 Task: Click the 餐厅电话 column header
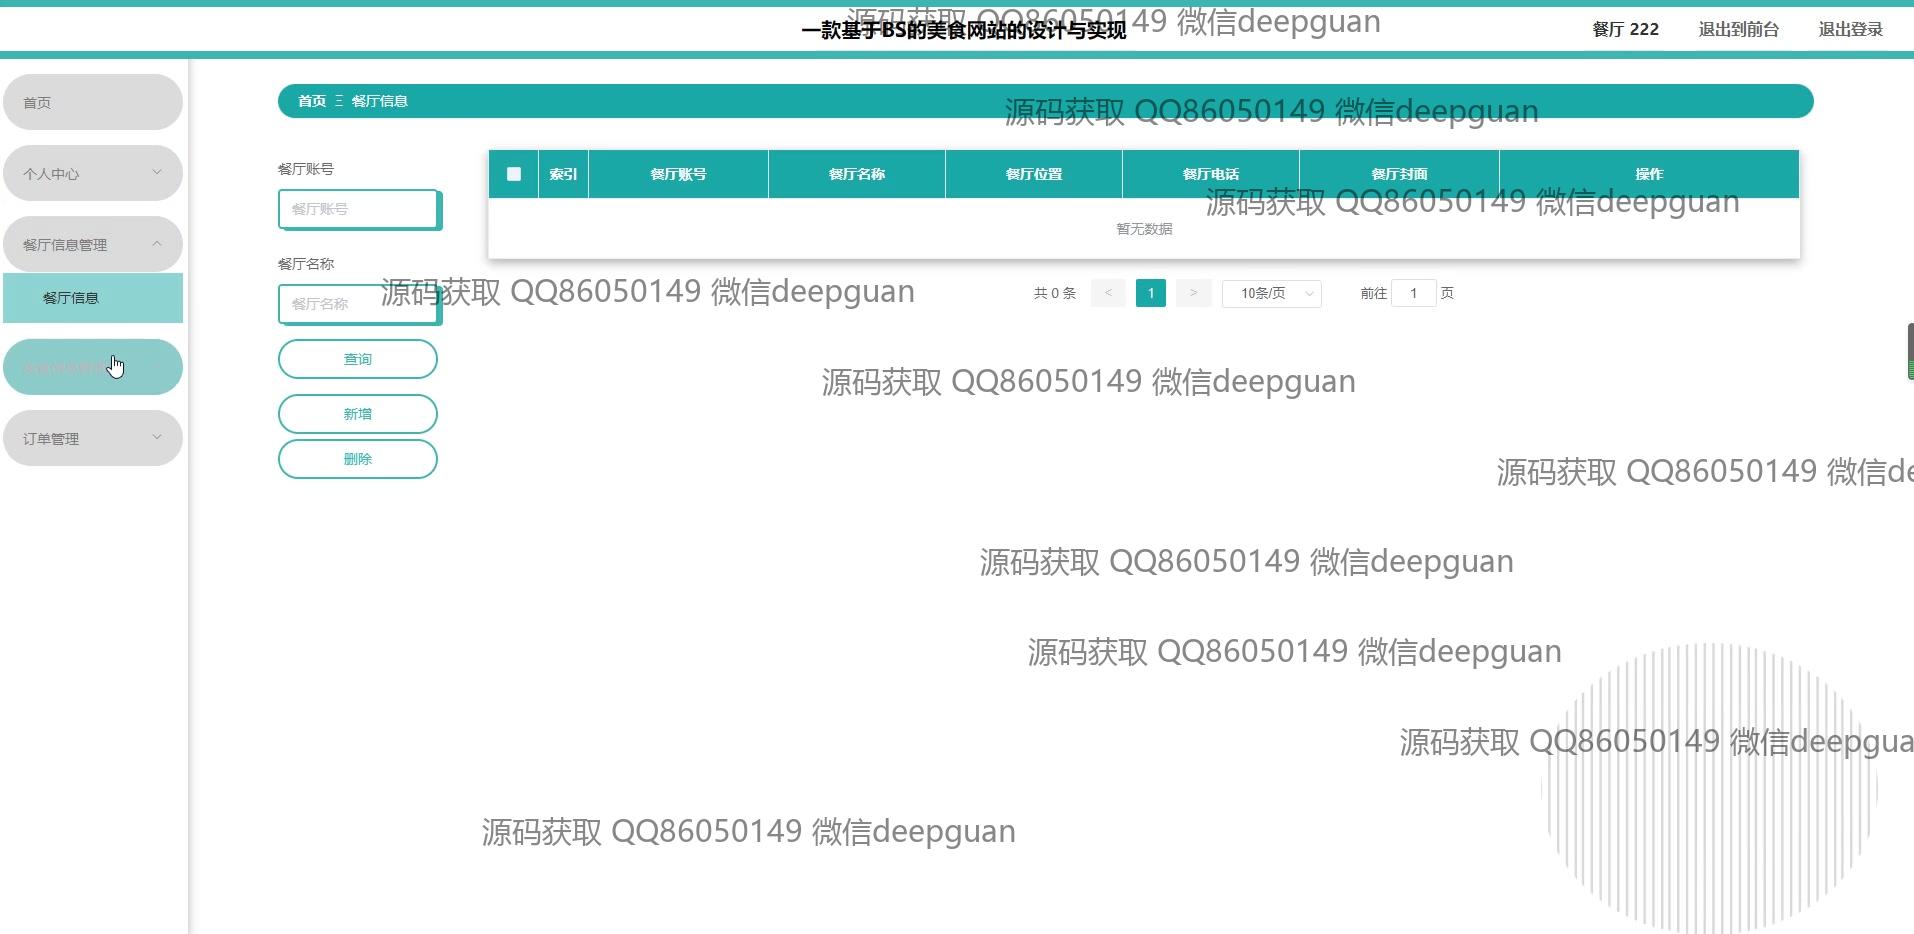coord(1210,174)
